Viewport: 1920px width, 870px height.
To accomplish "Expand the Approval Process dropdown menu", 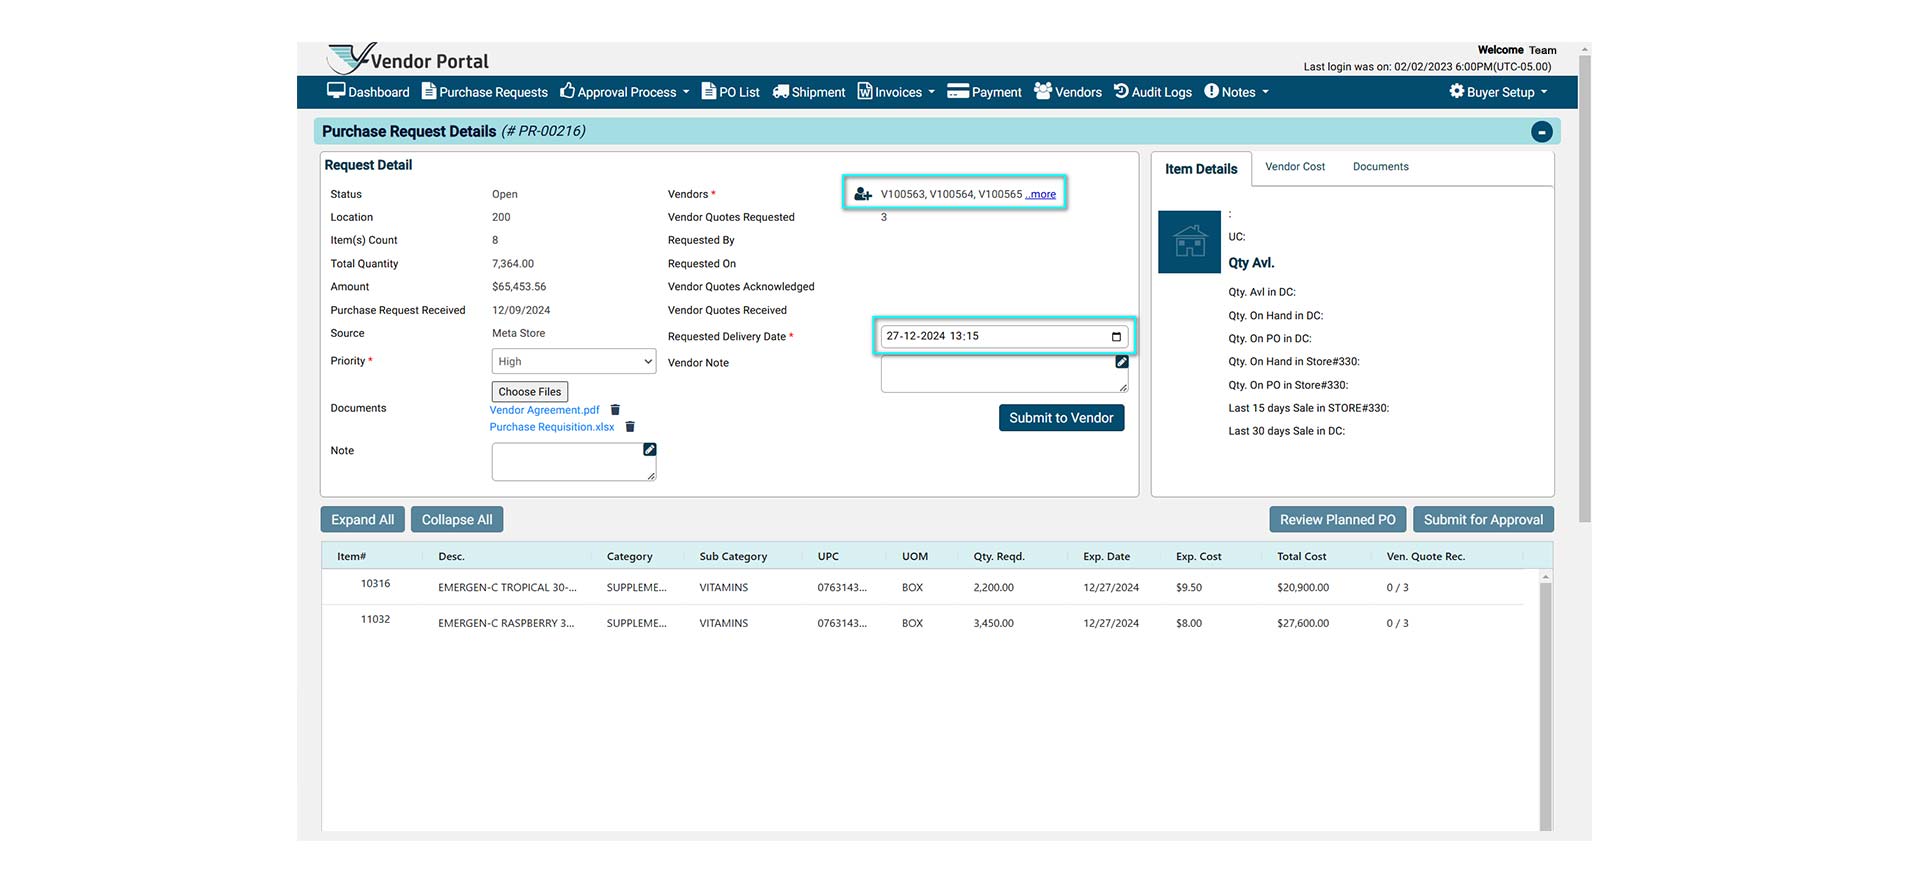I will [625, 92].
